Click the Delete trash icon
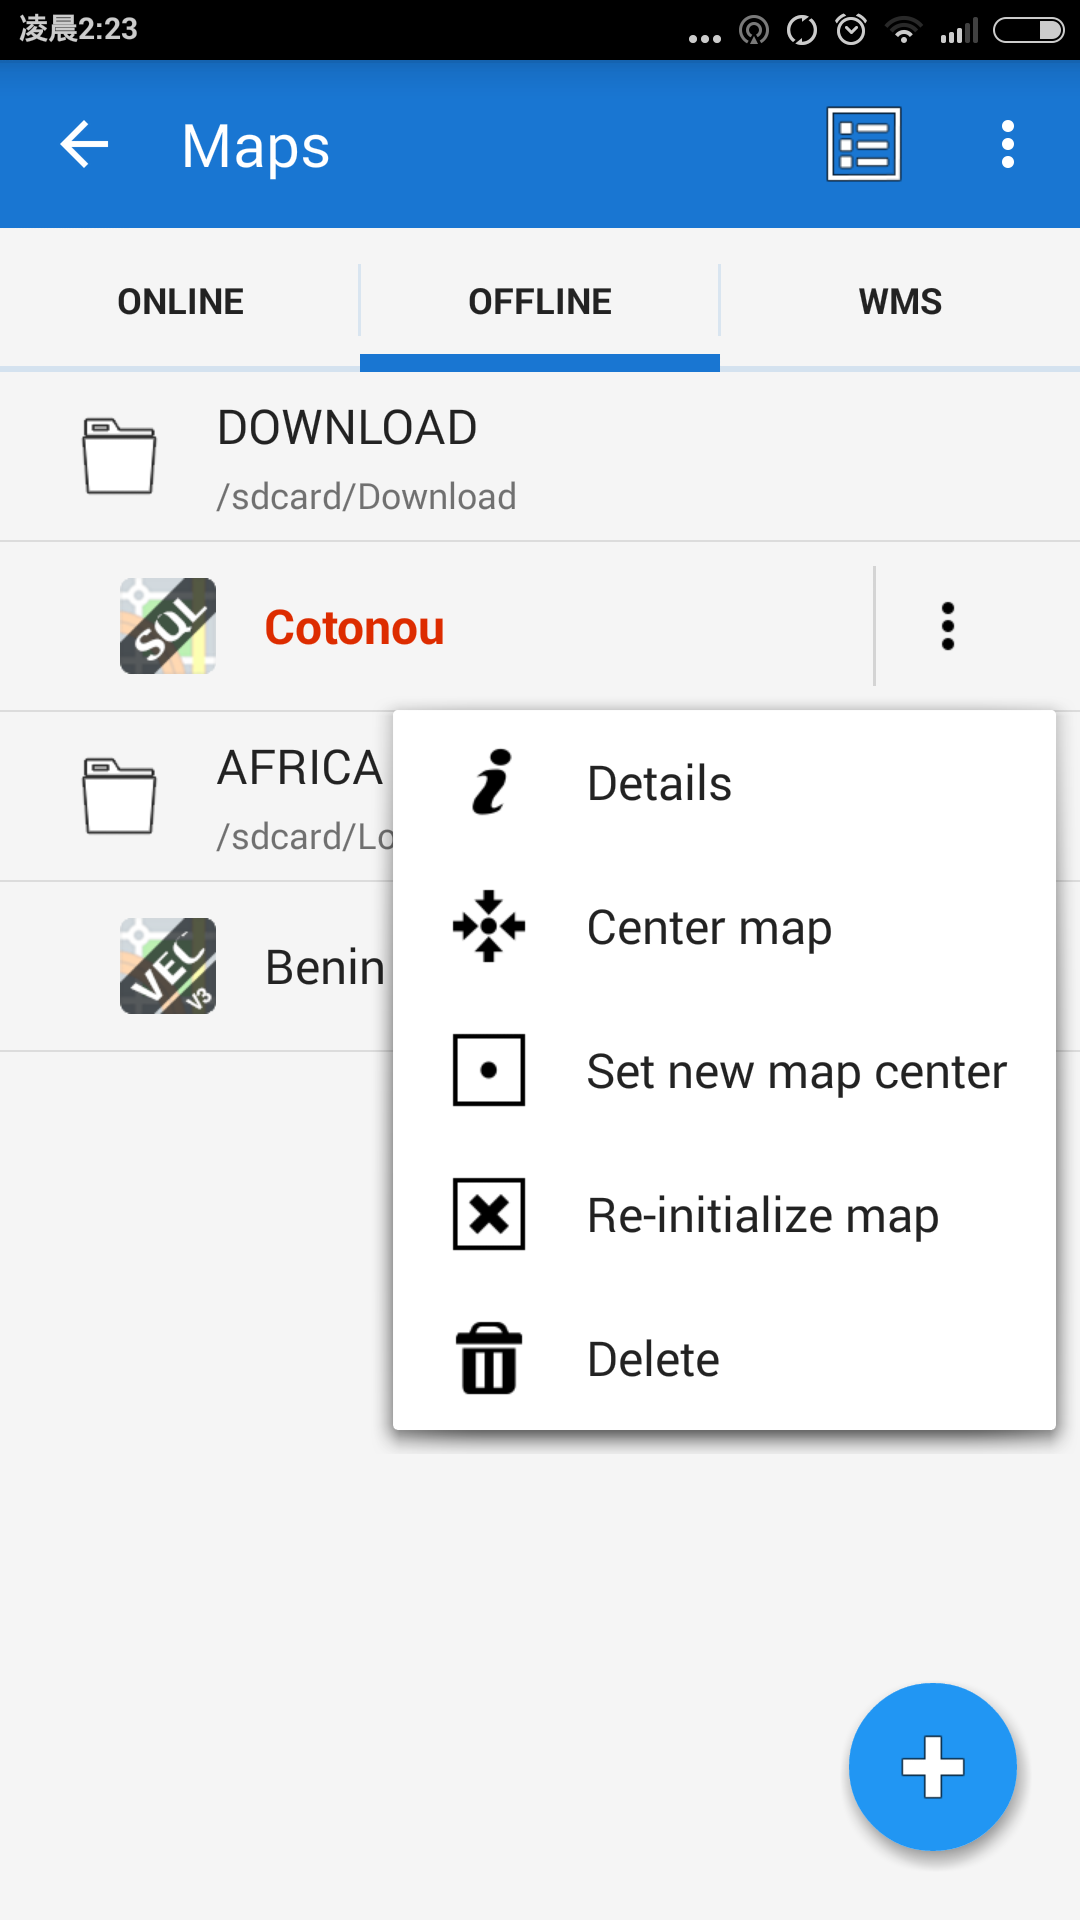The width and height of the screenshot is (1080, 1920). tap(489, 1358)
